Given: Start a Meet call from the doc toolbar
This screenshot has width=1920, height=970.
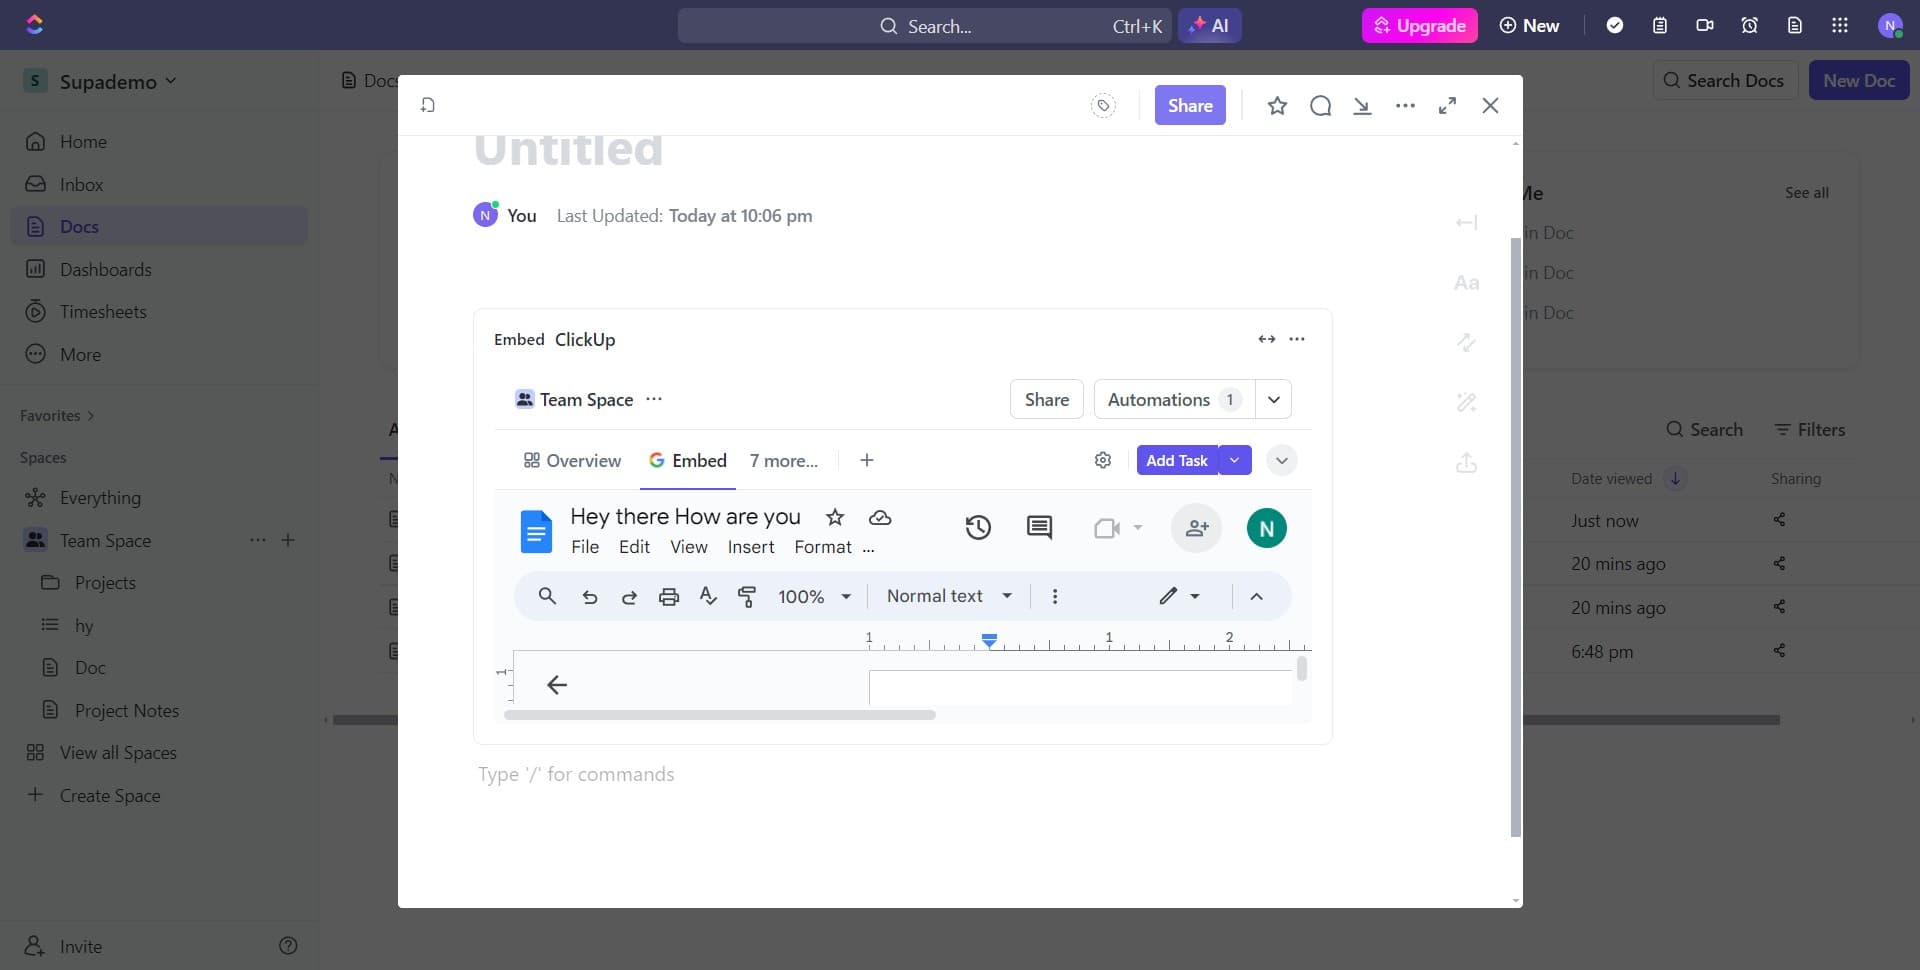Looking at the screenshot, I should pos(1108,527).
